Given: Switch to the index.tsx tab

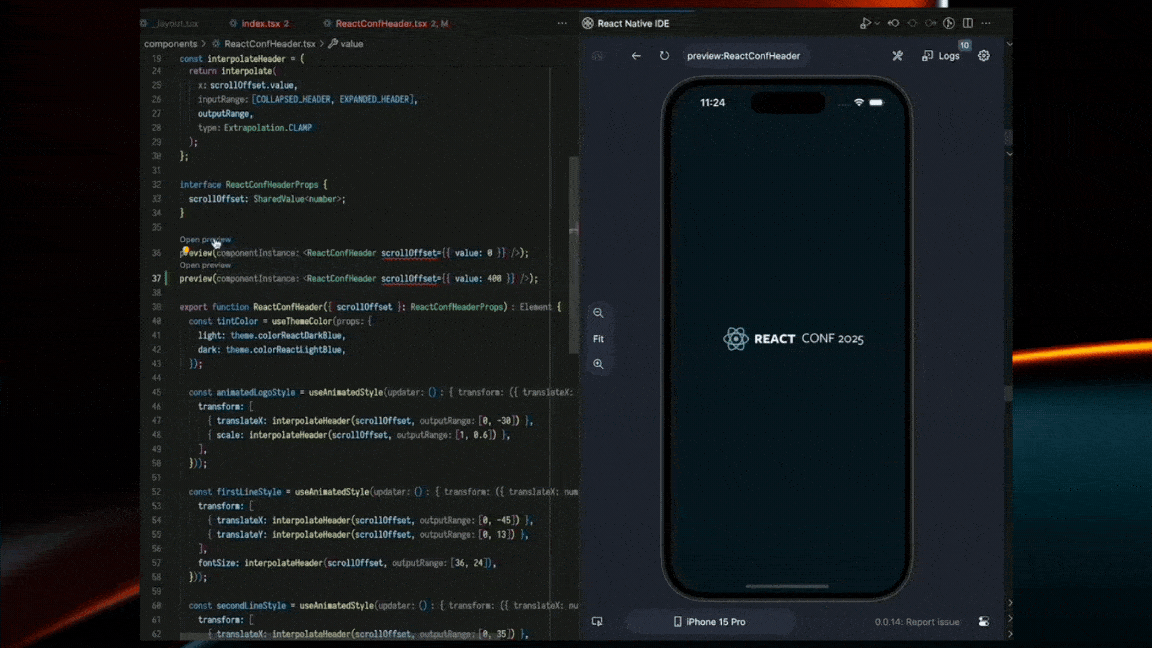Looking at the screenshot, I should click(260, 24).
